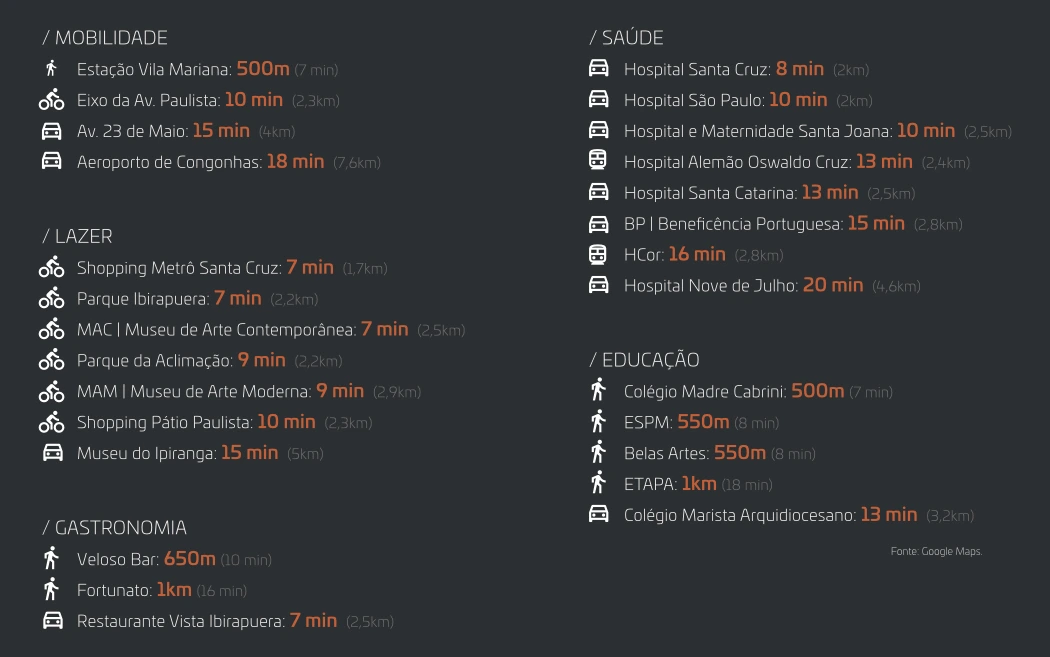Click the car icon beside Museu do Ipiranga
Image resolution: width=1050 pixels, height=657 pixels.
click(52, 453)
